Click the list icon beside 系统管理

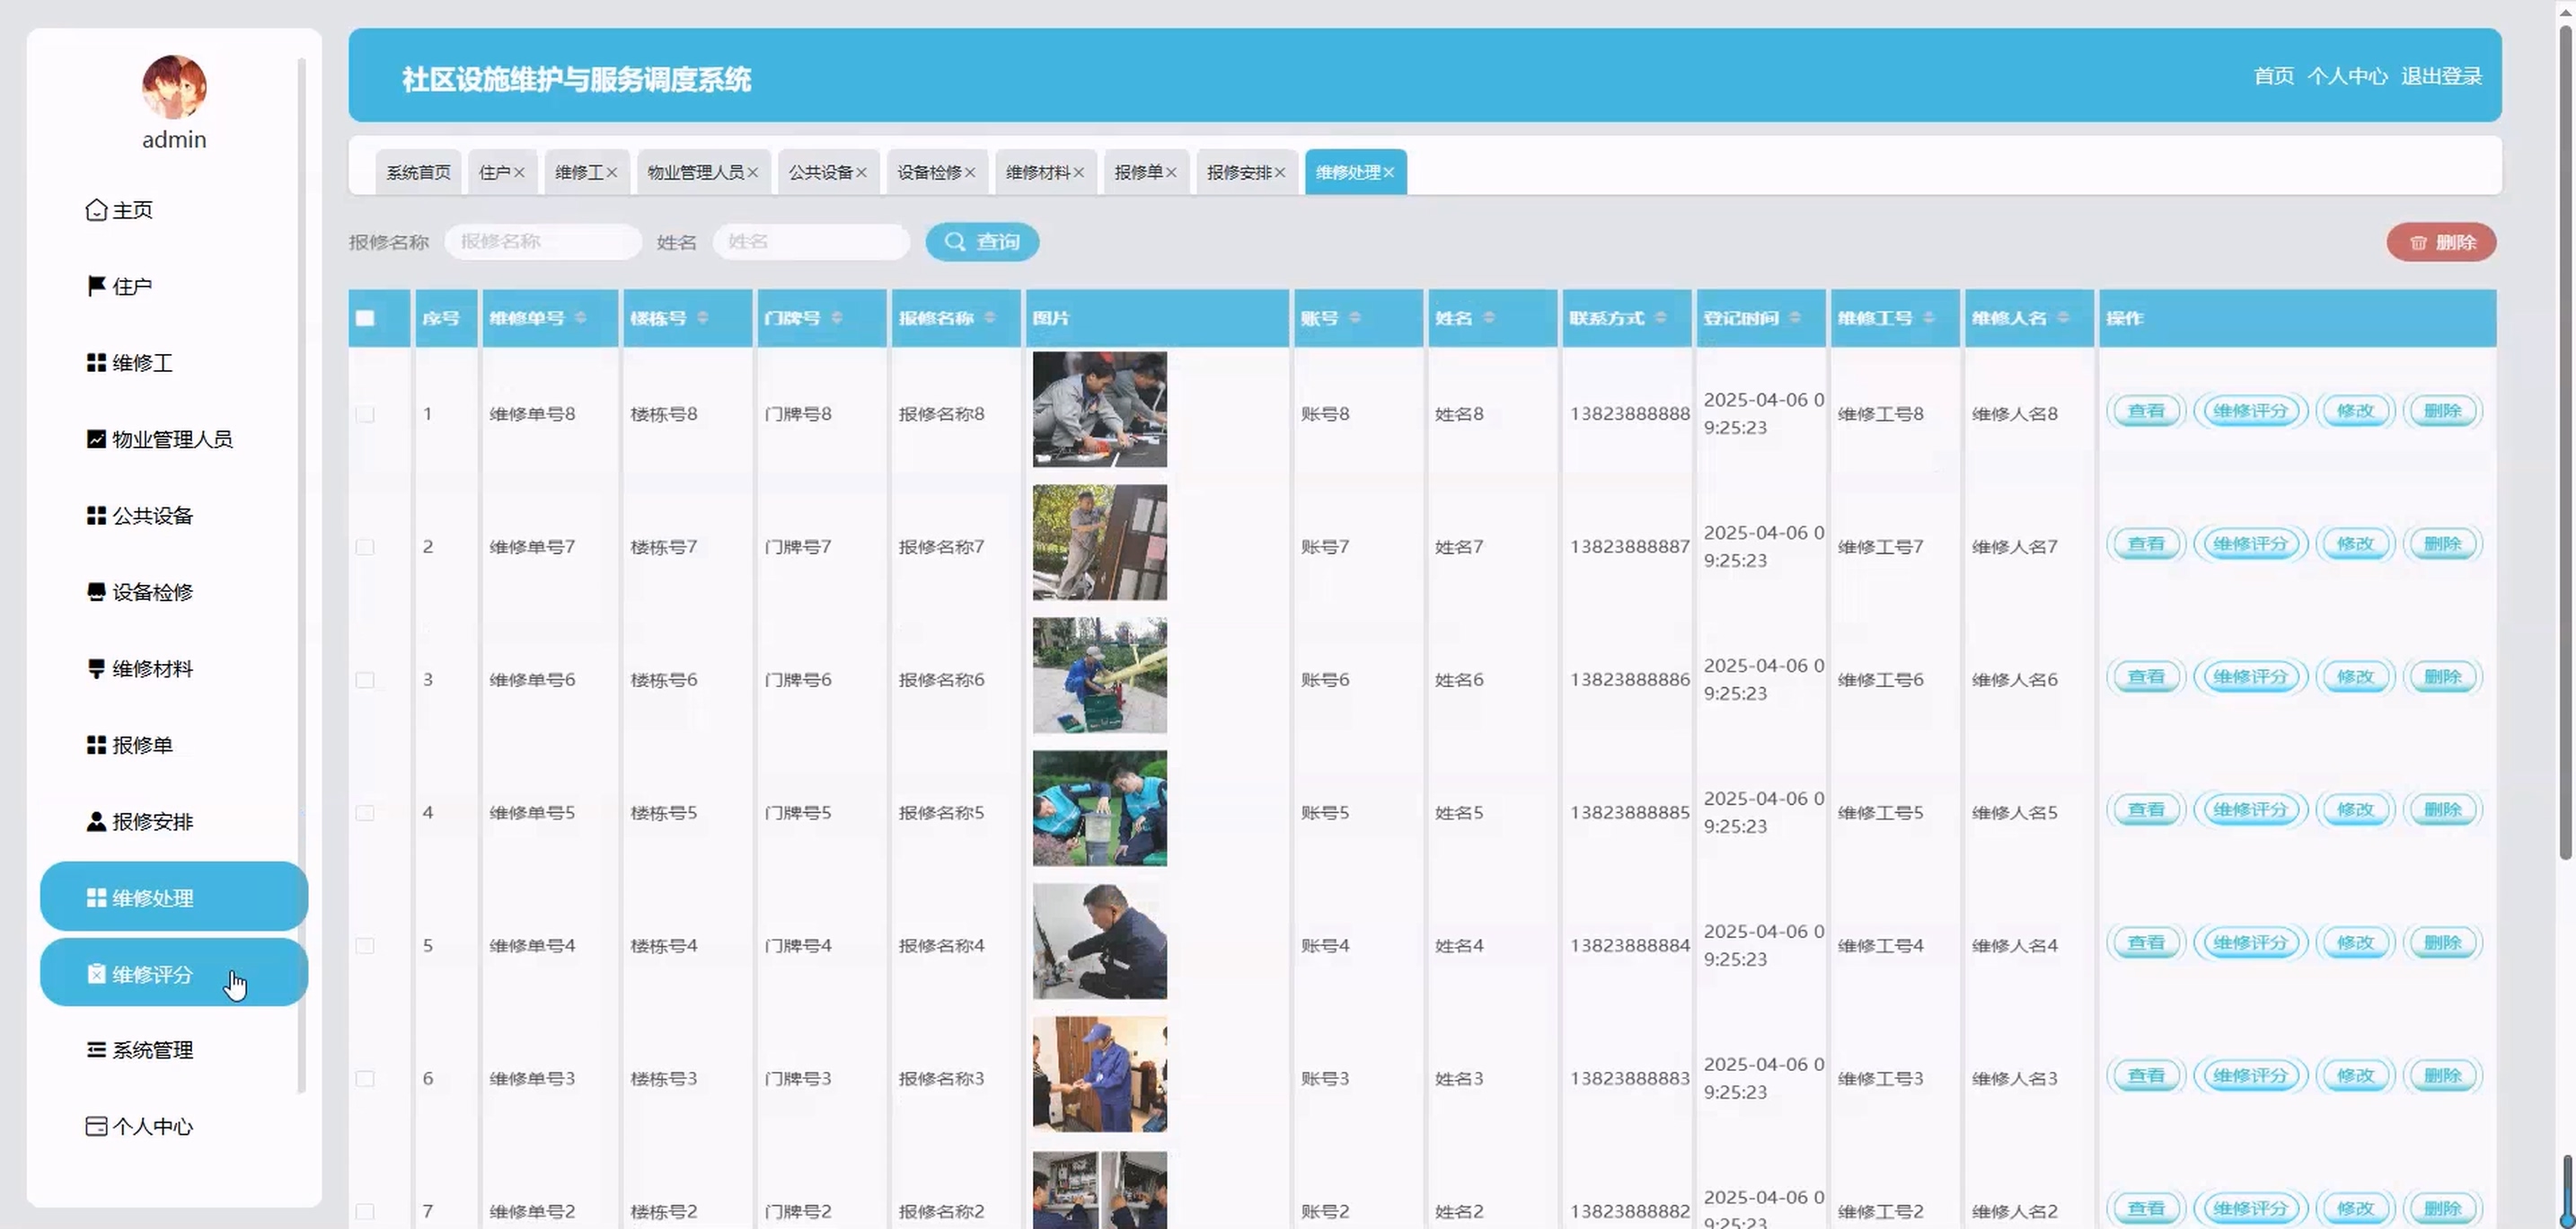[x=96, y=1050]
